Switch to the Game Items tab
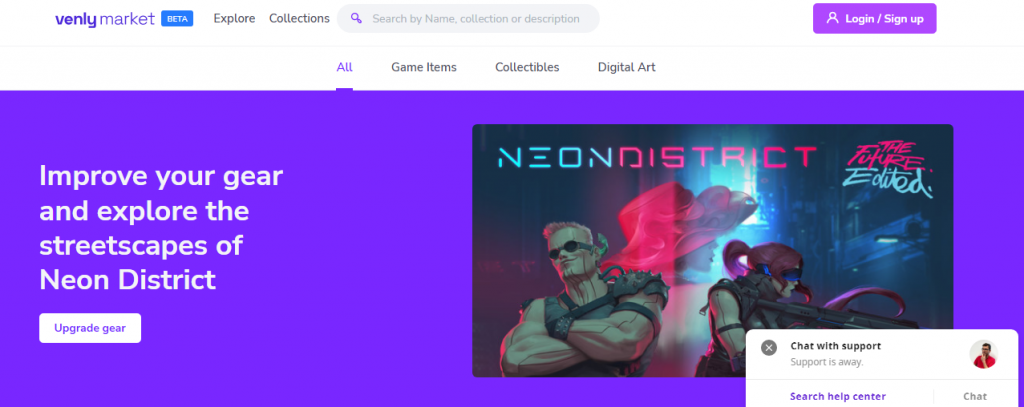The height and width of the screenshot is (407, 1024). (x=424, y=67)
